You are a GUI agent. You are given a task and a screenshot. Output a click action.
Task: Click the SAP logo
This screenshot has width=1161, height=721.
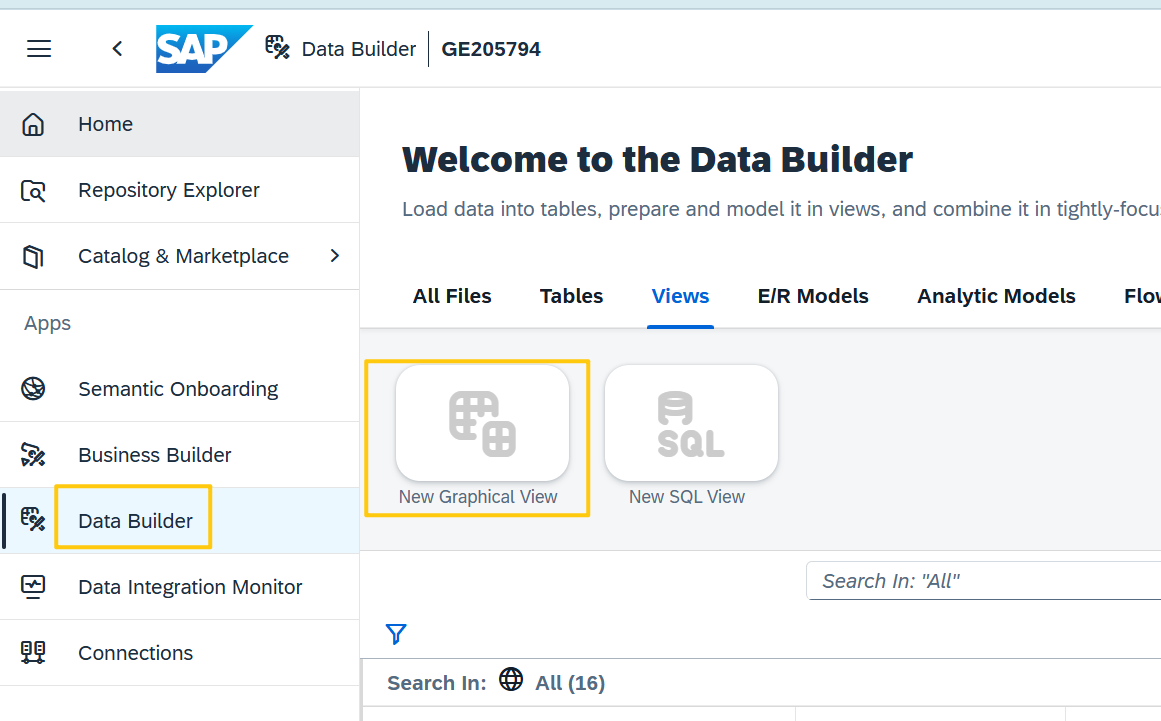point(204,49)
